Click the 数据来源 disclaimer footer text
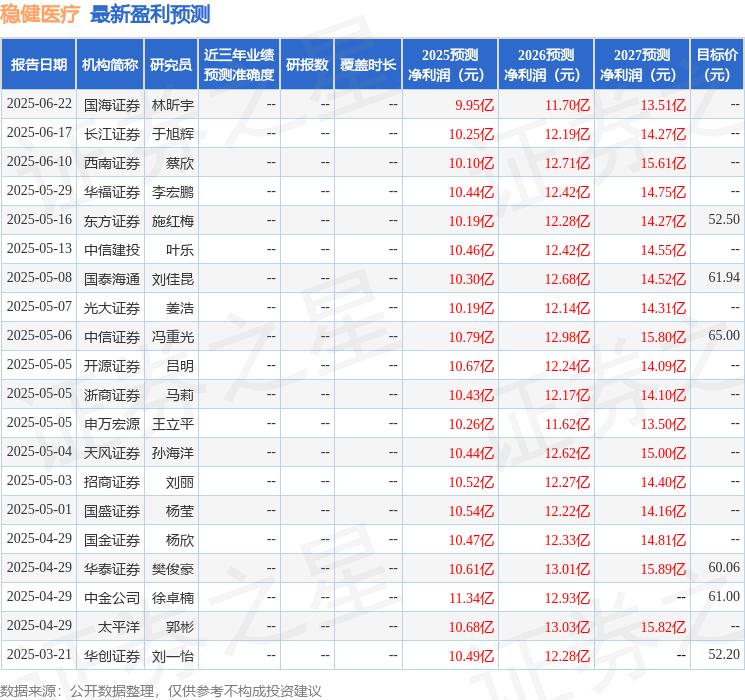 (x=161, y=690)
